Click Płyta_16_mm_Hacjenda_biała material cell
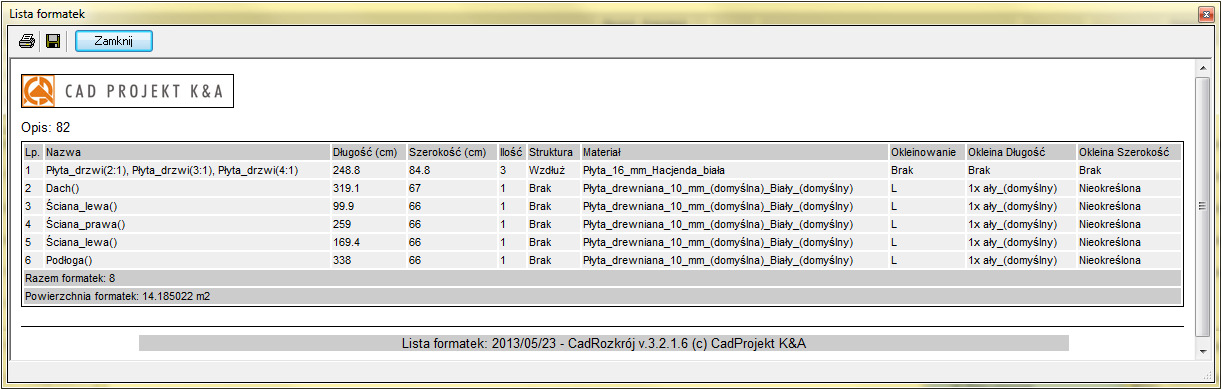1222x390 pixels. click(654, 171)
